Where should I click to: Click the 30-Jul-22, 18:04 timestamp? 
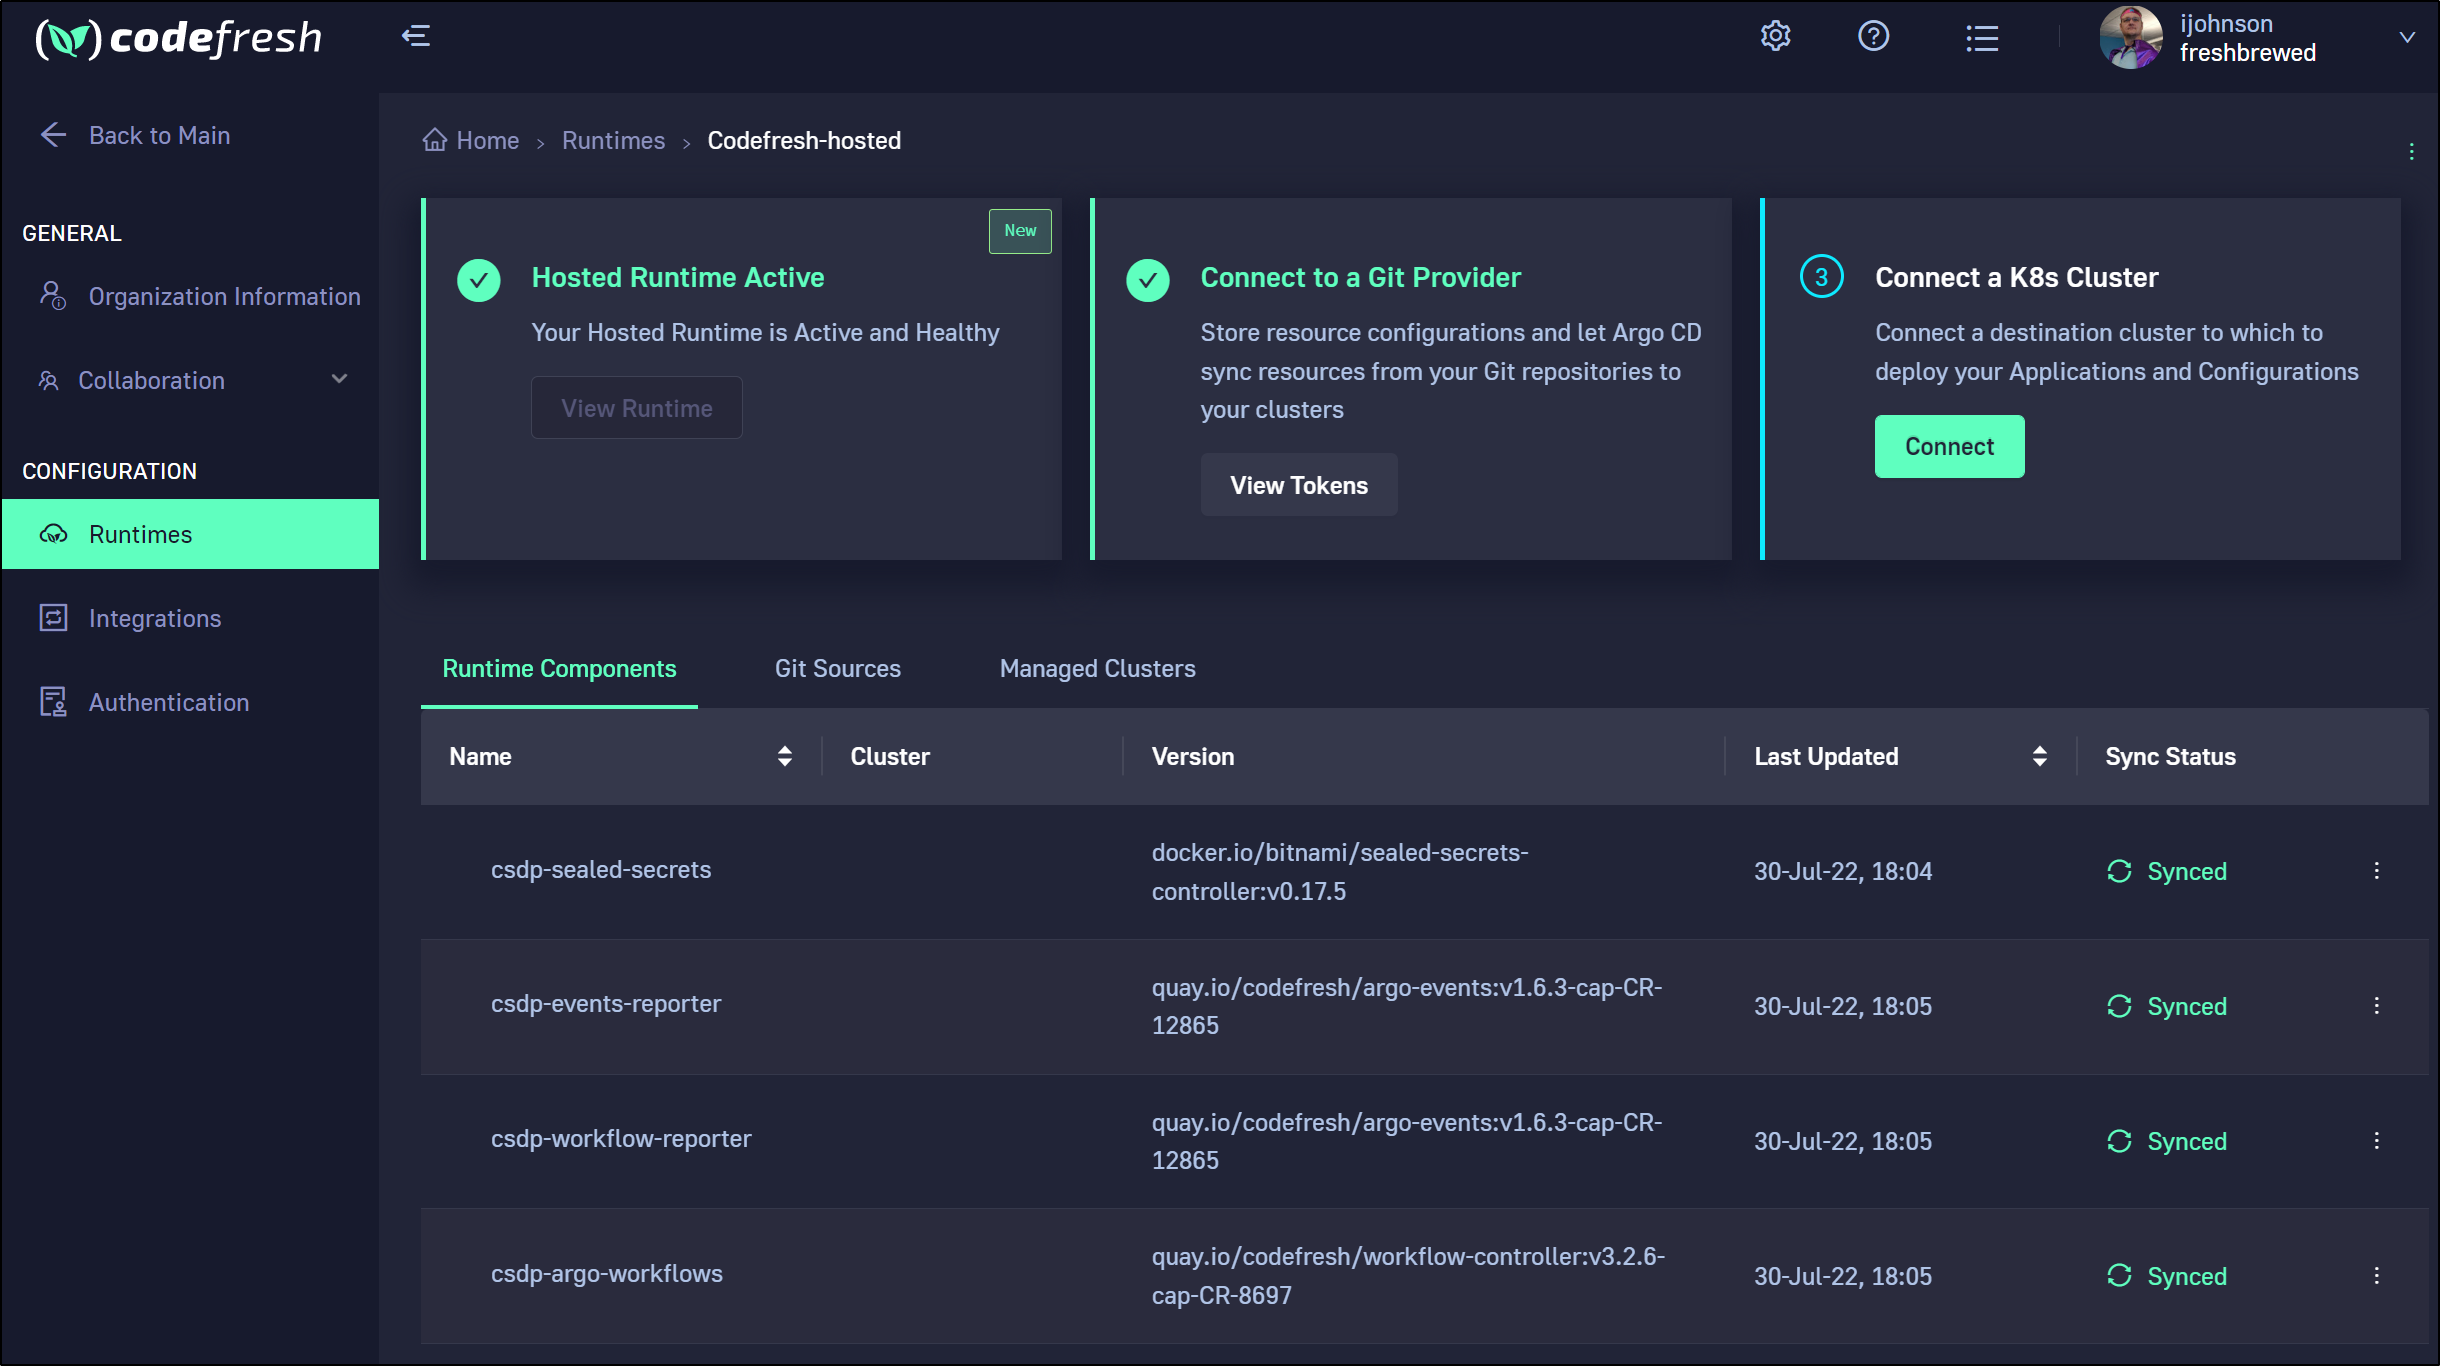click(1843, 872)
